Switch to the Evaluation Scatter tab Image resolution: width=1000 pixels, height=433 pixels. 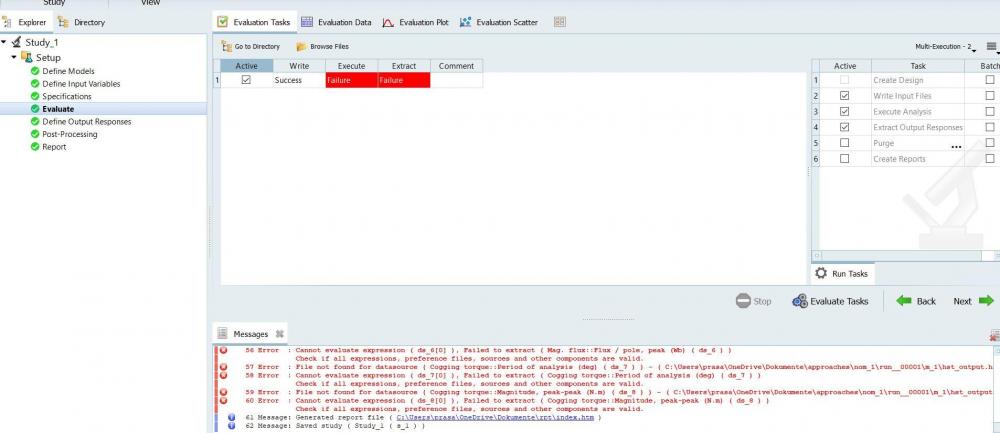[x=499, y=22]
